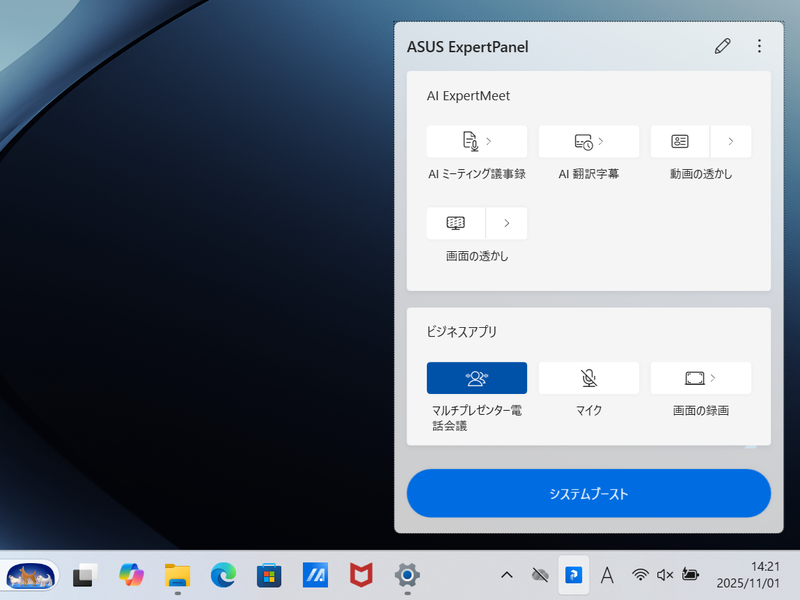Select the AI 翻訳字幕 feature

(581, 141)
